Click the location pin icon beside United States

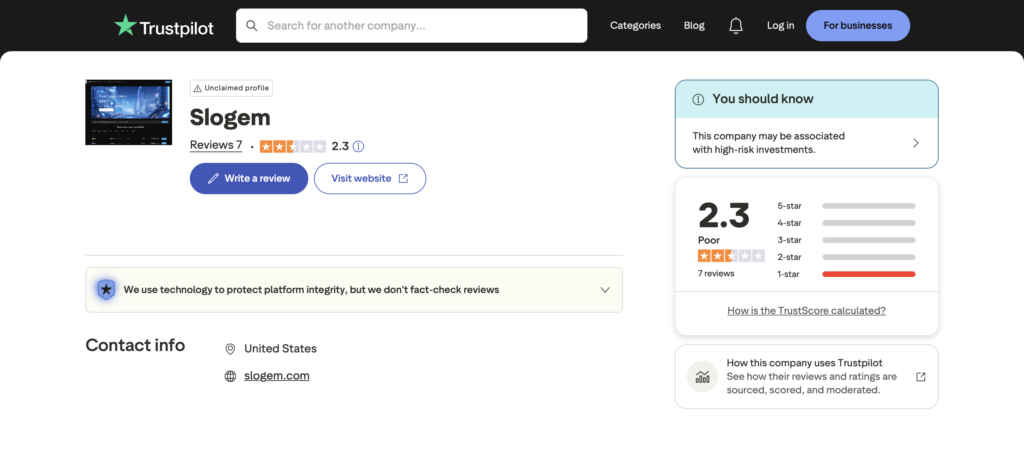(x=230, y=349)
